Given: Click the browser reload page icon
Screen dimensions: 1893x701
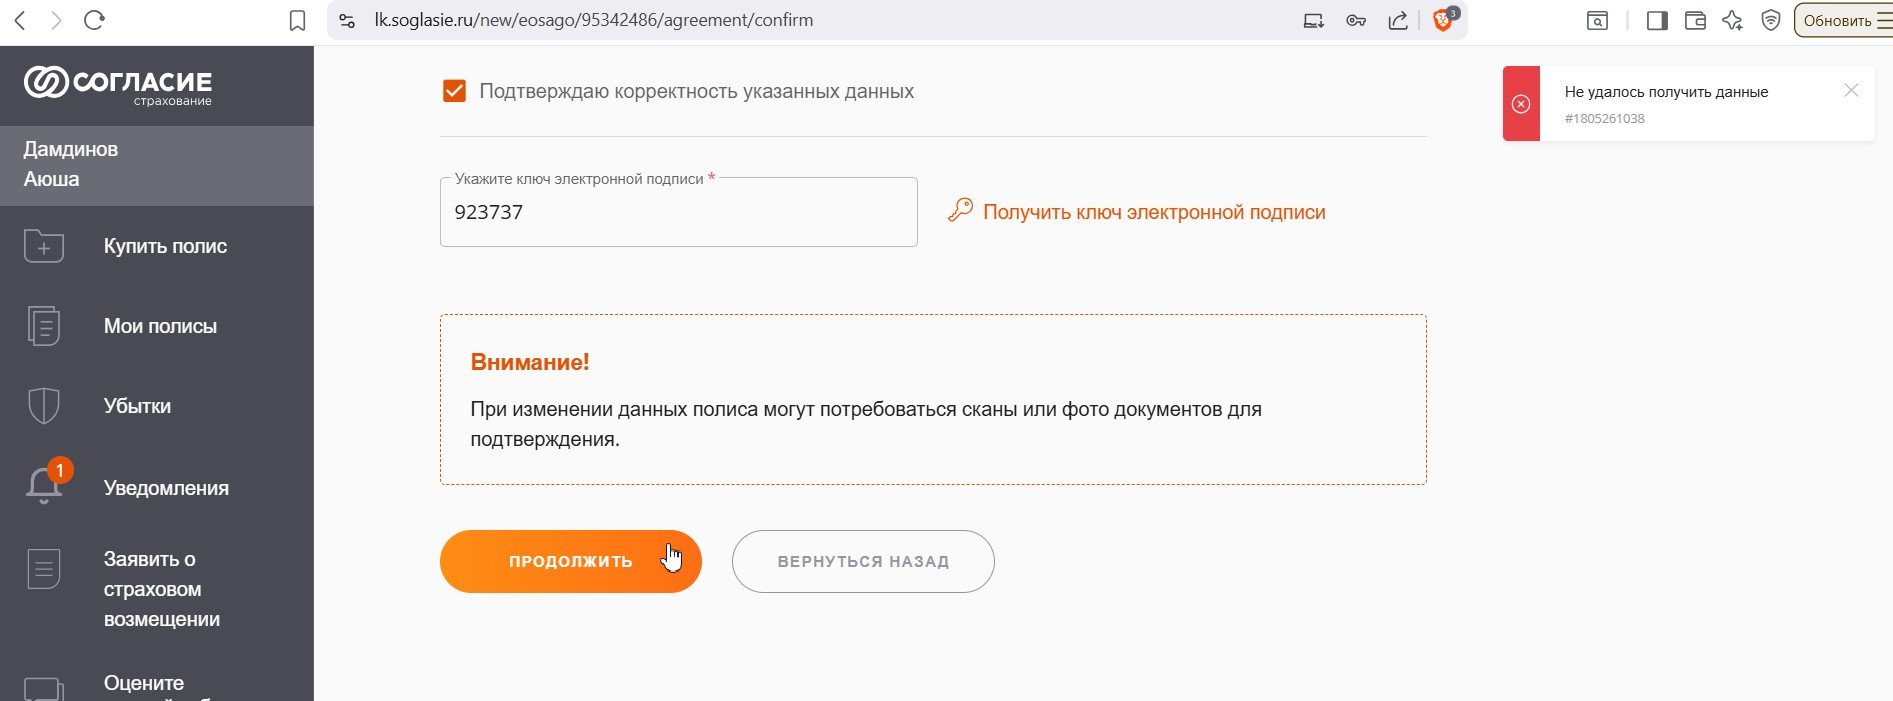Looking at the screenshot, I should pos(94,20).
